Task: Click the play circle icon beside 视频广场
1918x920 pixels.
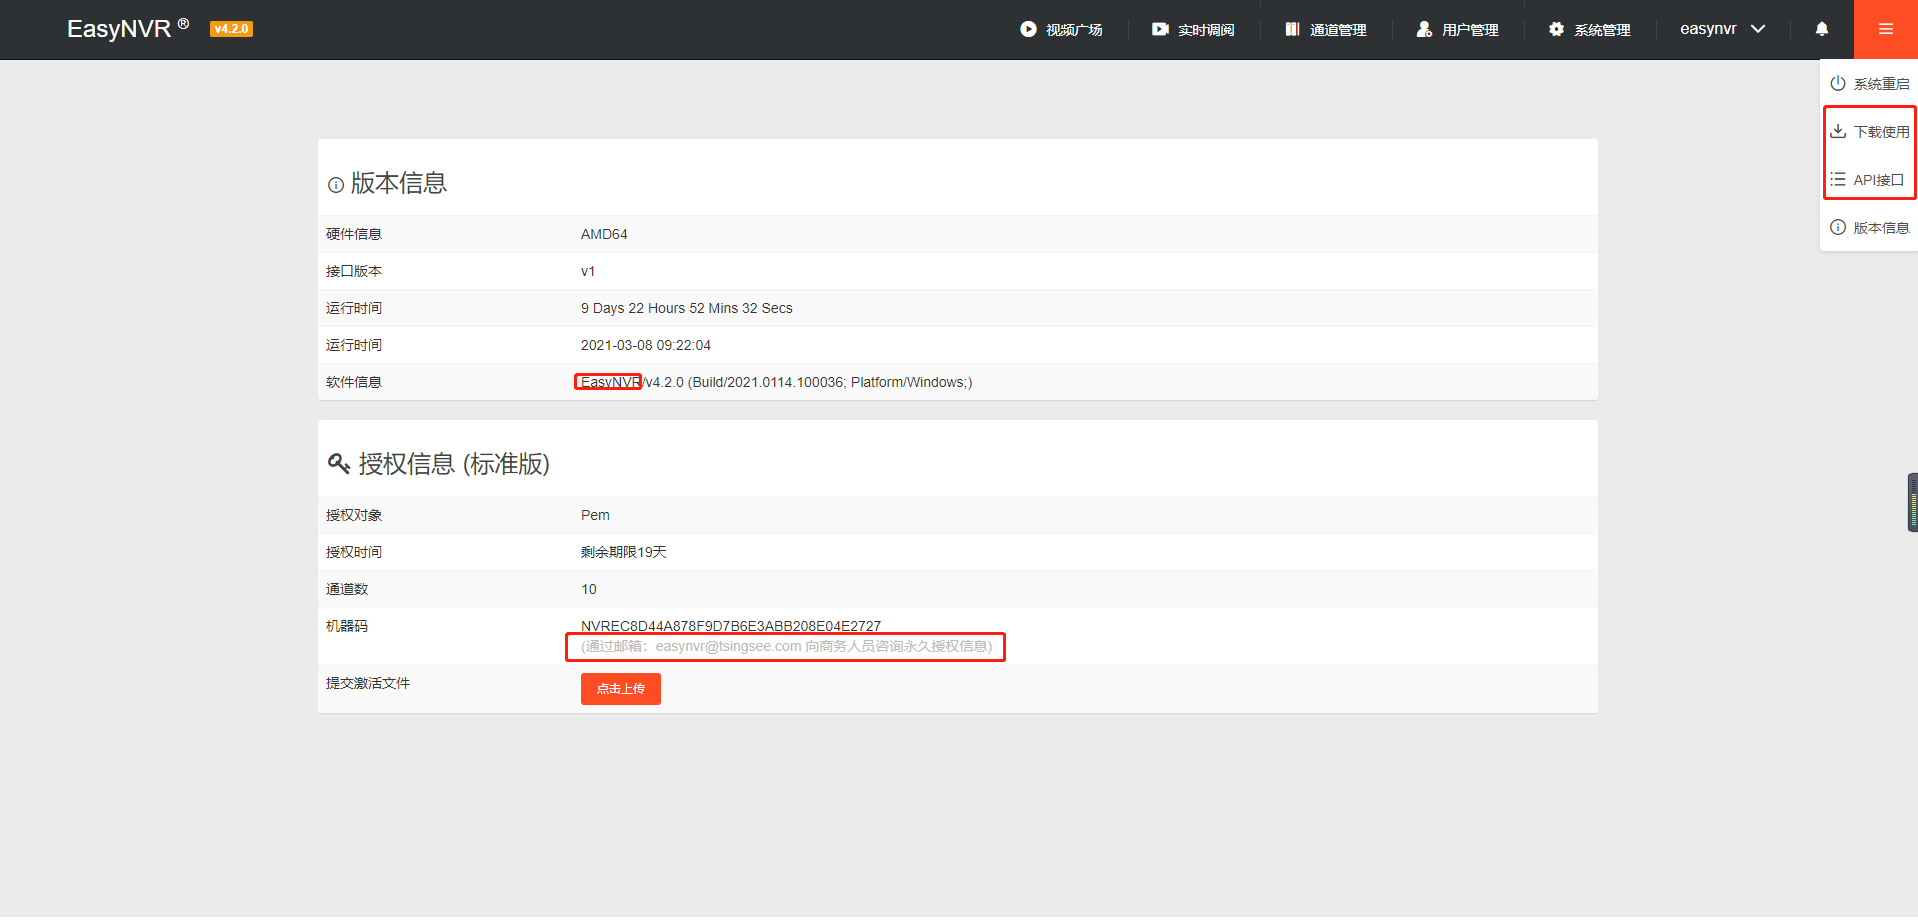Action: pos(1028,29)
